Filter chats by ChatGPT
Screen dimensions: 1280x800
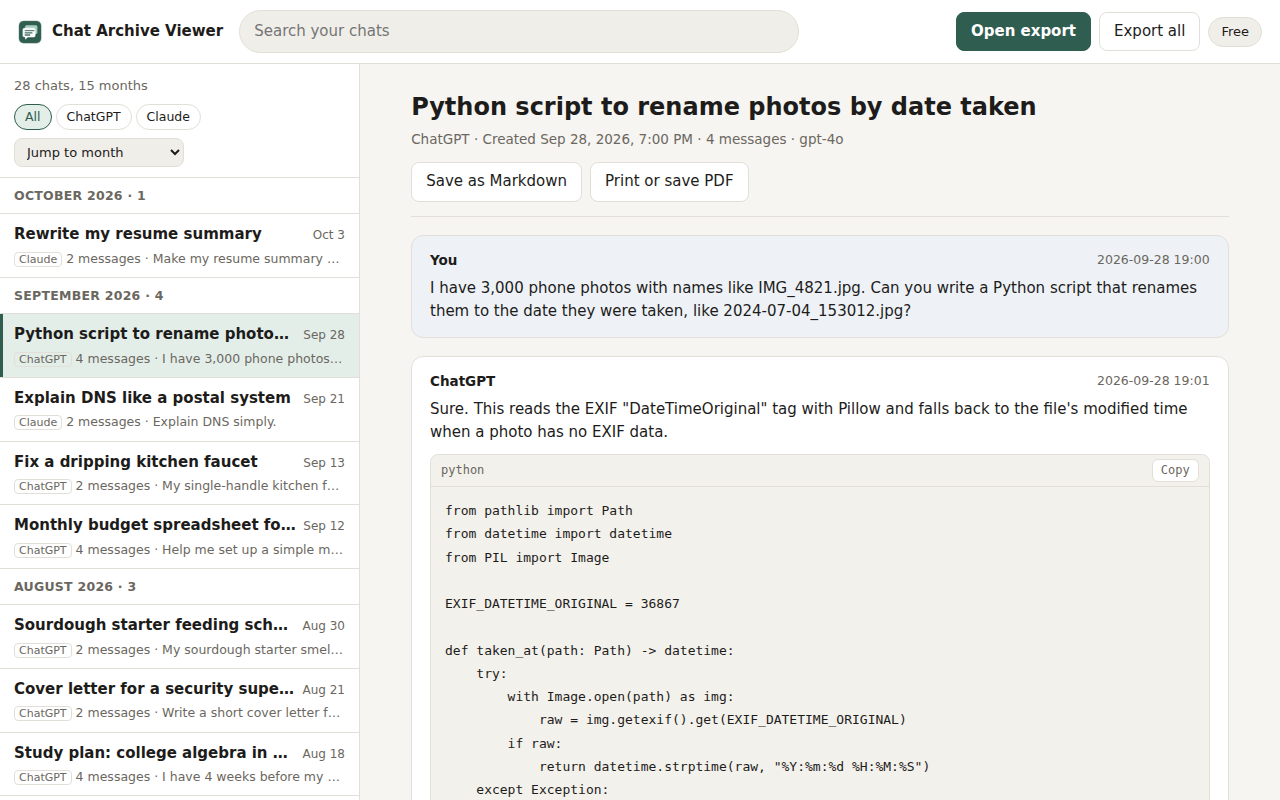click(x=94, y=117)
